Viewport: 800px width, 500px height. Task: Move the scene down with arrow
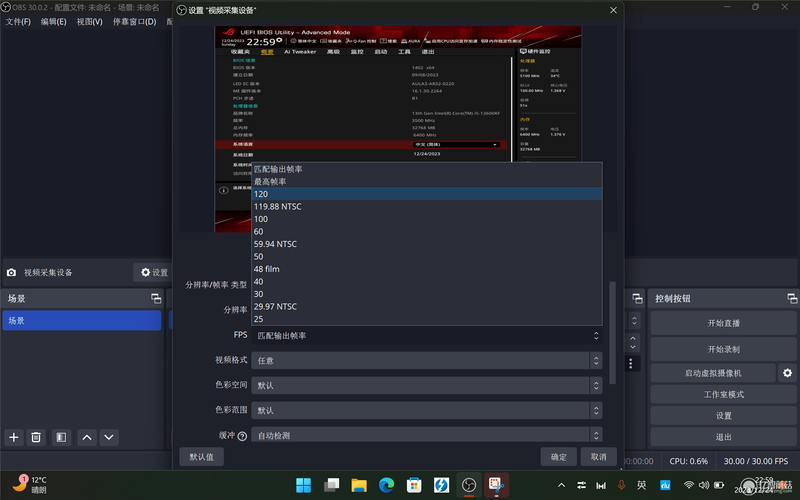109,437
